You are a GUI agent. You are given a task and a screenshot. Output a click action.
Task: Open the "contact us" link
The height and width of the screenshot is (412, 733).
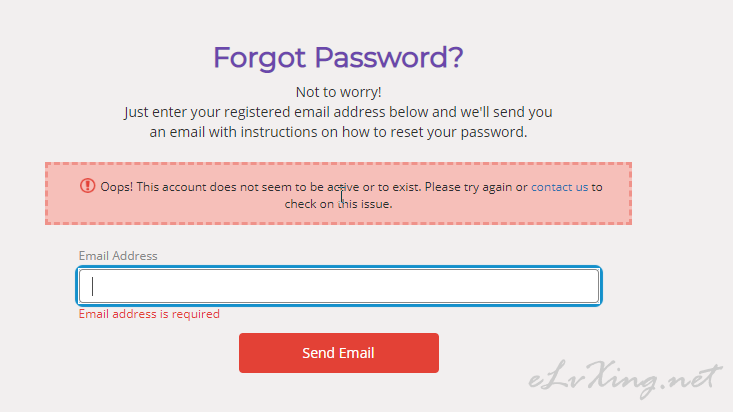tap(559, 187)
